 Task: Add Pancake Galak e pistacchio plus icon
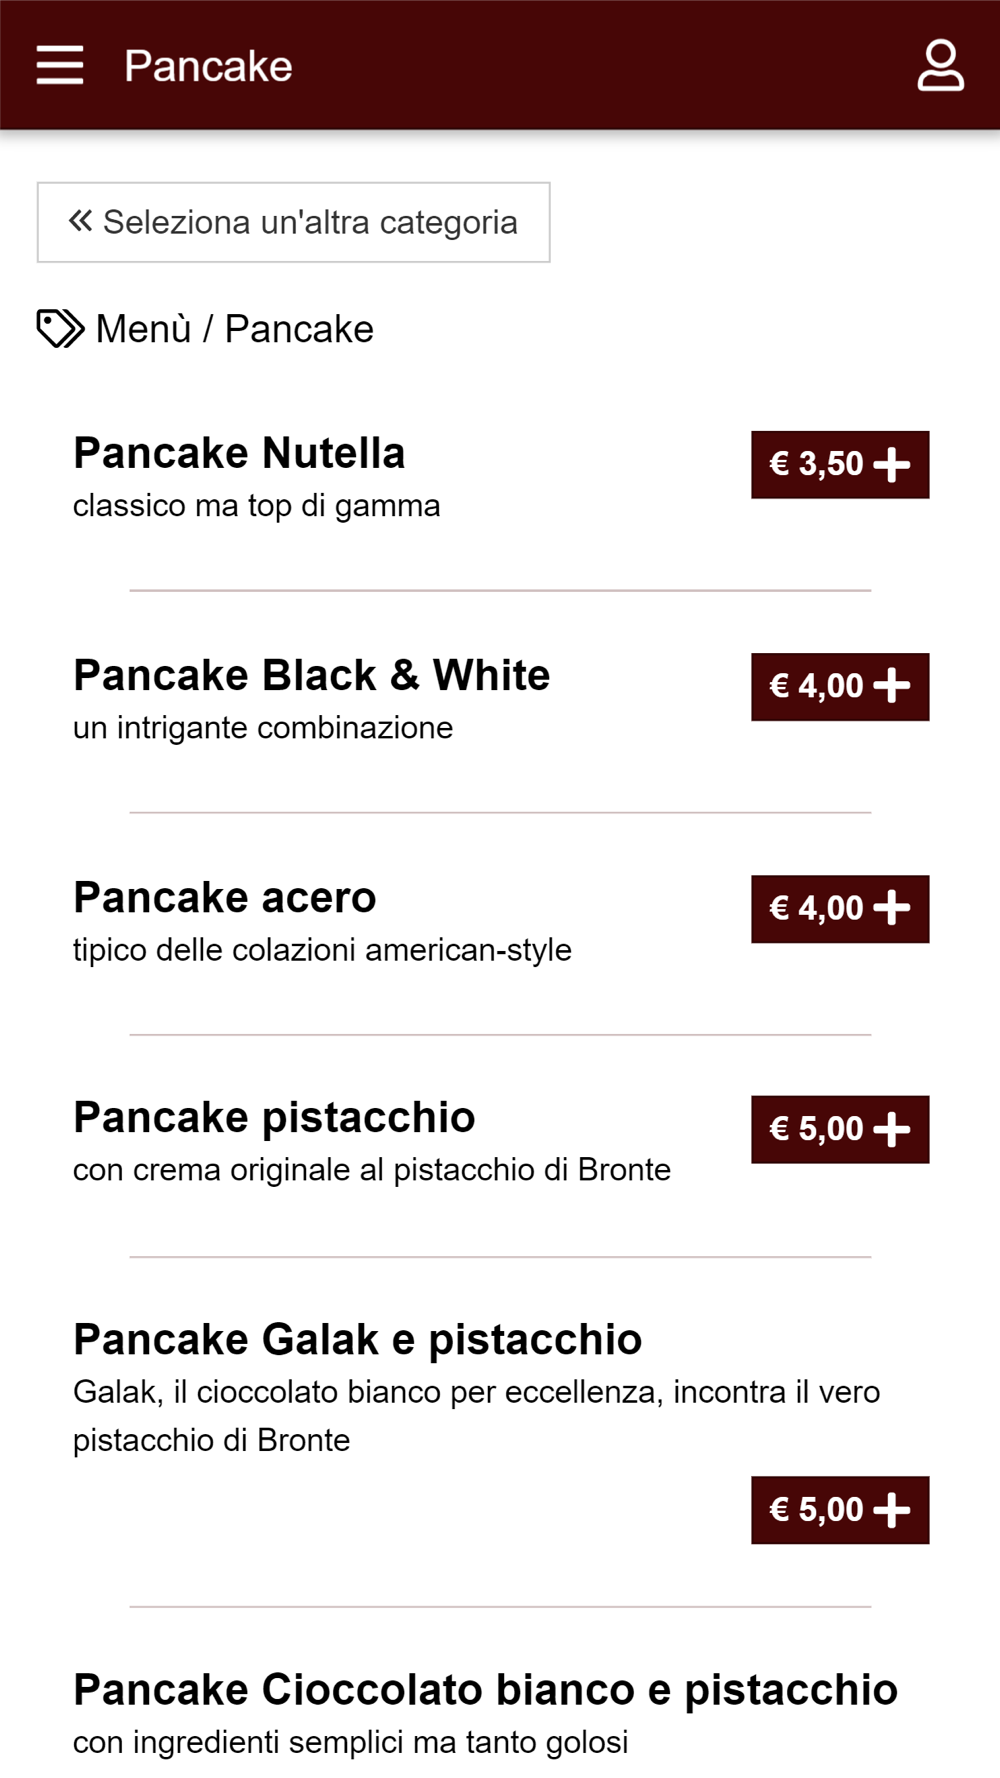[892, 1510]
